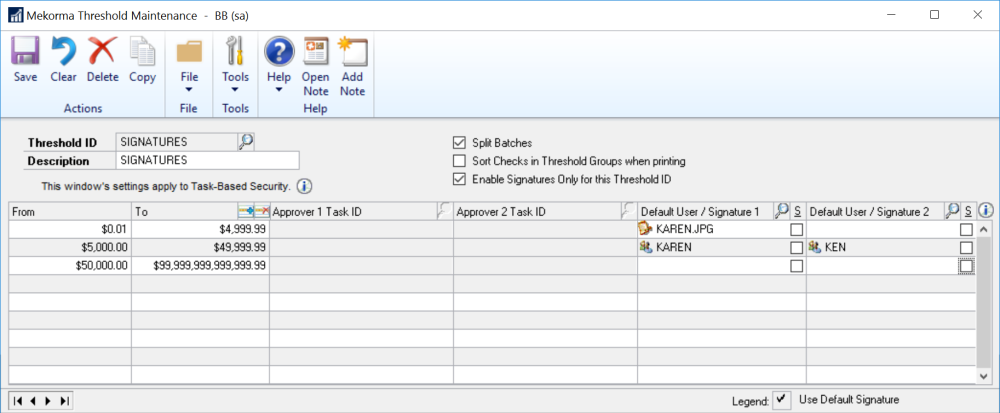Check Signature 1 checkbox on $50,000.00 row
This screenshot has width=1000, height=413.
(797, 266)
